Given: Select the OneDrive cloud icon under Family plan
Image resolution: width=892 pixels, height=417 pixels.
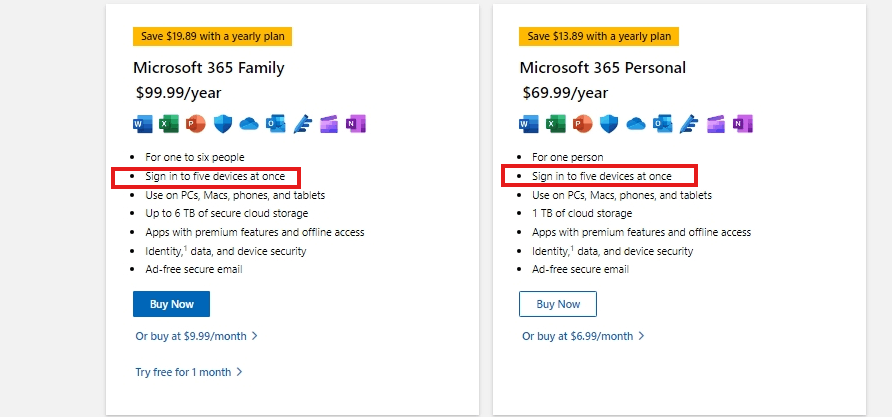Looking at the screenshot, I should 249,124.
